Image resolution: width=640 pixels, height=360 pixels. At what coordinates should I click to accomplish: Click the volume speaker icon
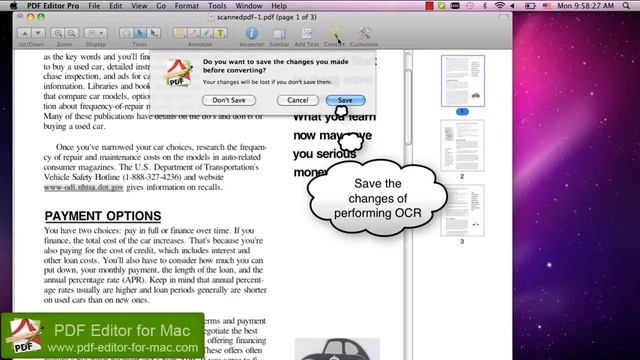pos(513,6)
